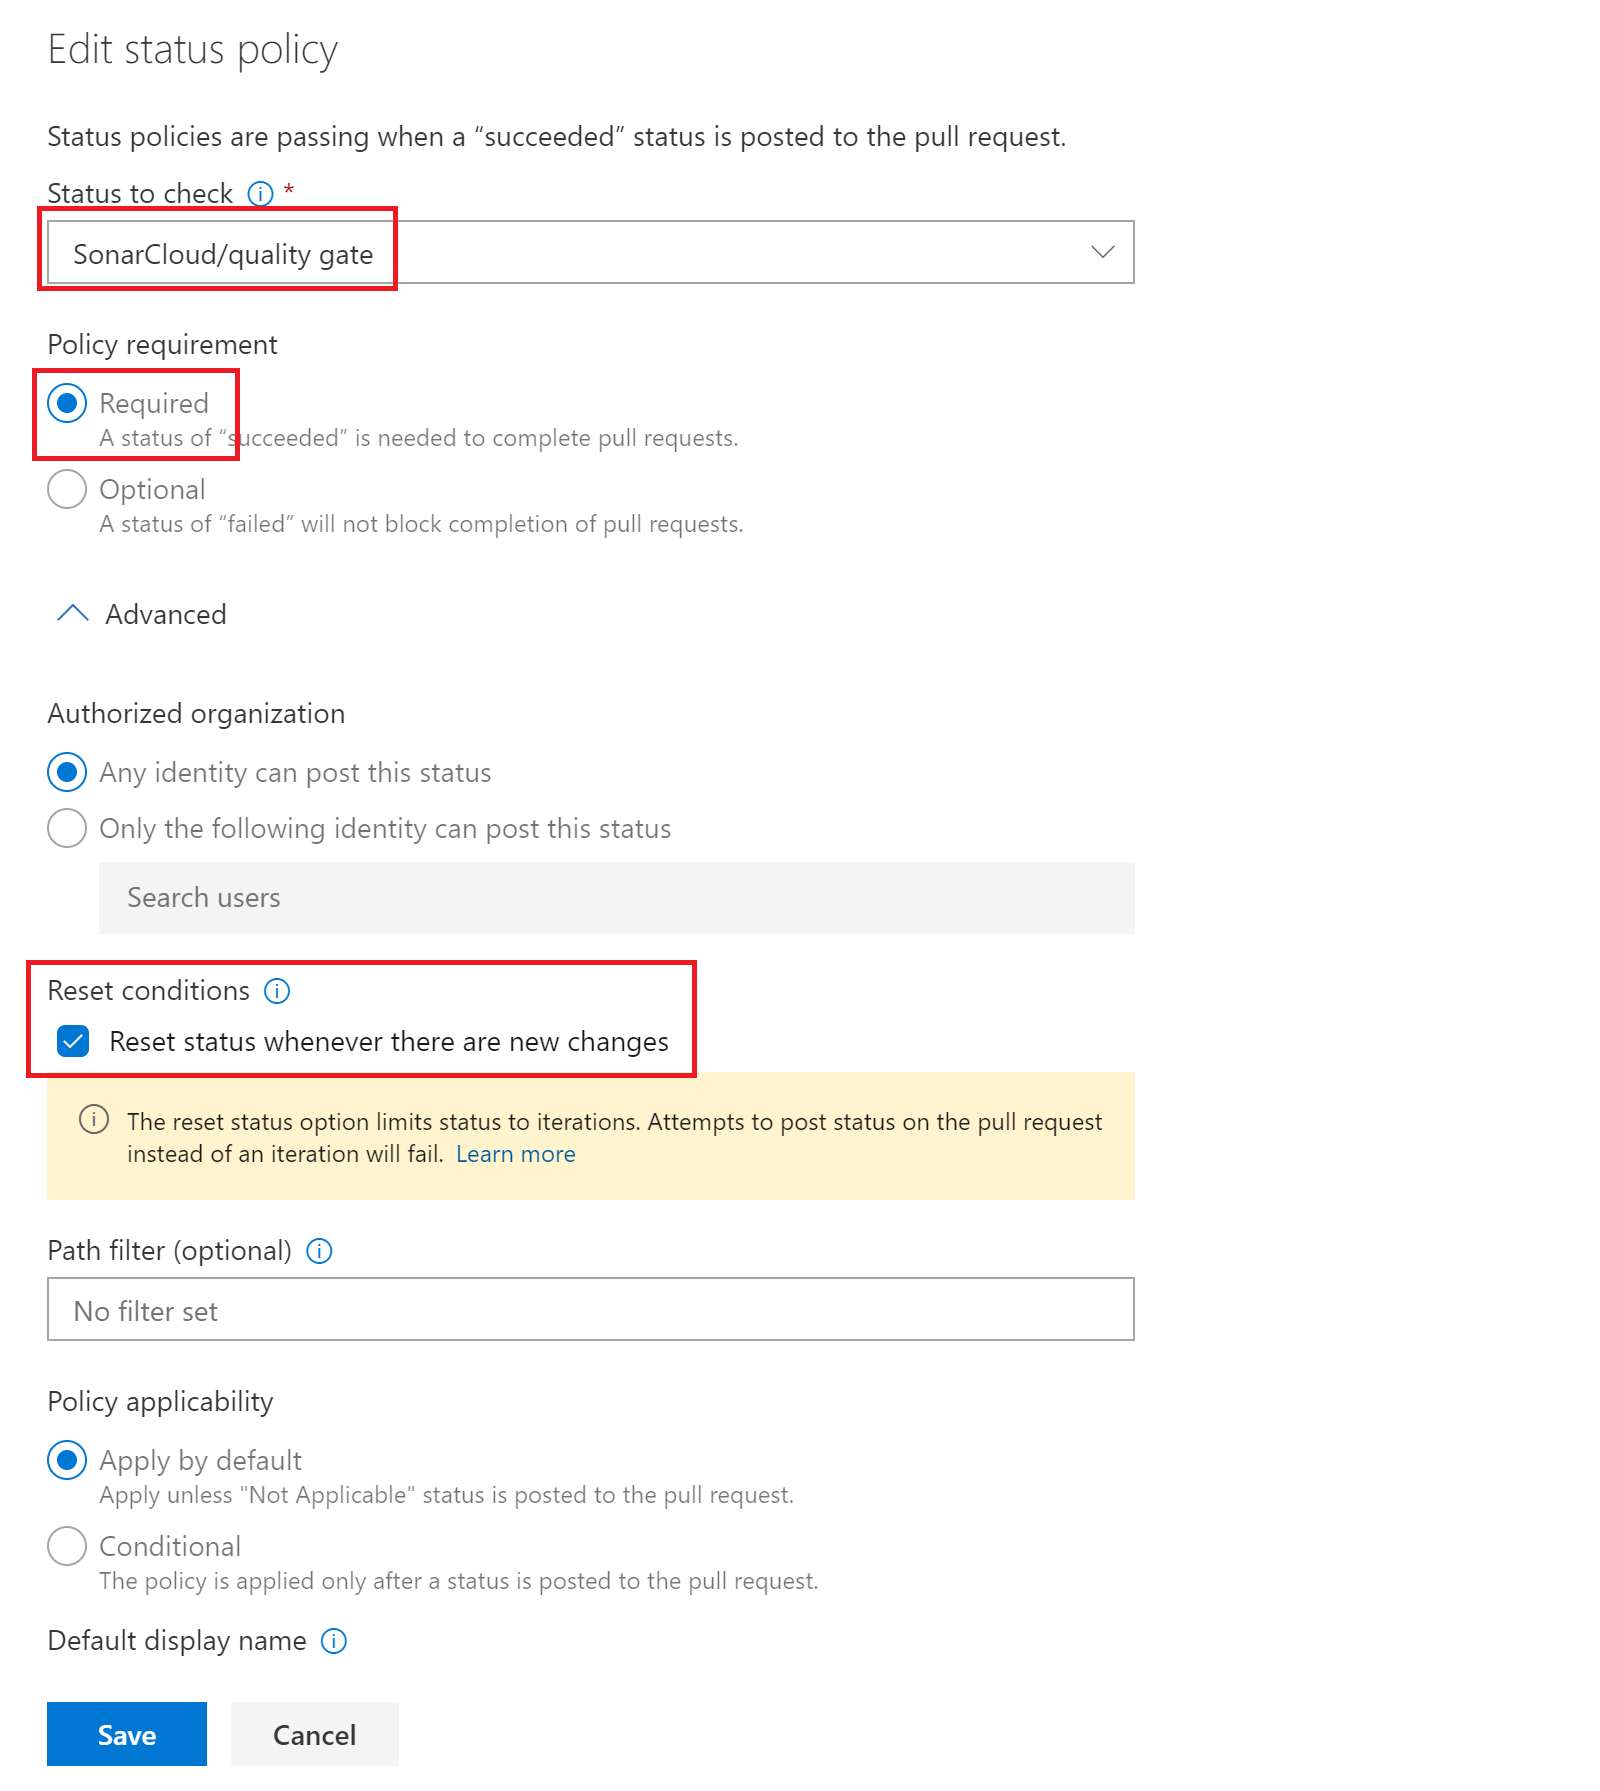Click info icon next to Path filter
1600x1791 pixels.
pos(319,1251)
